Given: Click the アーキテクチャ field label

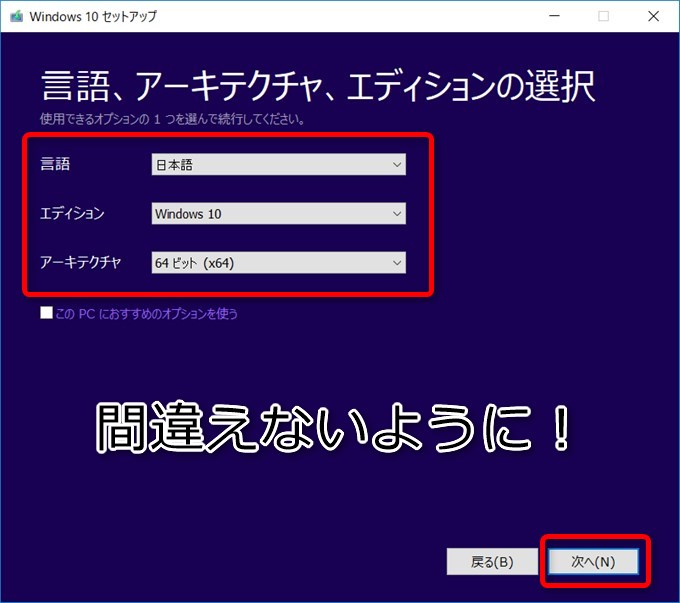Looking at the screenshot, I should click(x=80, y=262).
